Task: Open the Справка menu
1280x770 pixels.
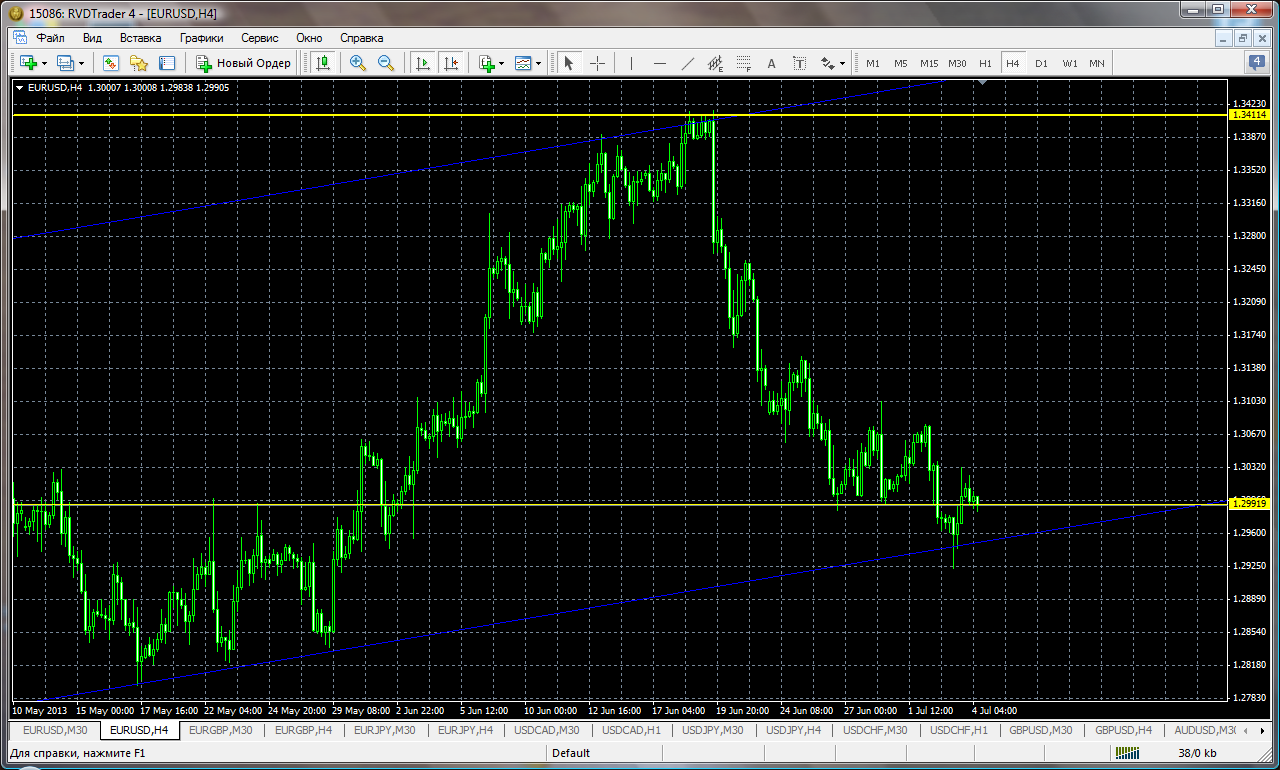Action: [x=361, y=38]
